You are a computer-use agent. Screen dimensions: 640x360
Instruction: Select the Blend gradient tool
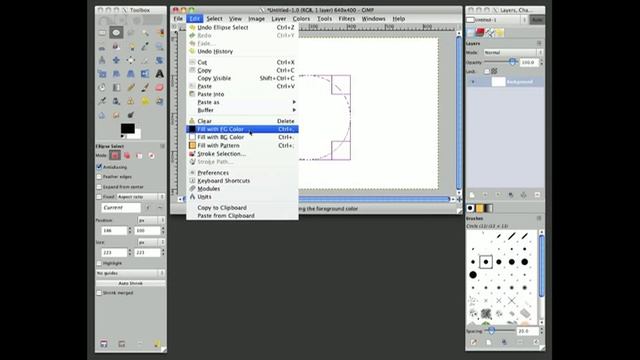[116, 87]
